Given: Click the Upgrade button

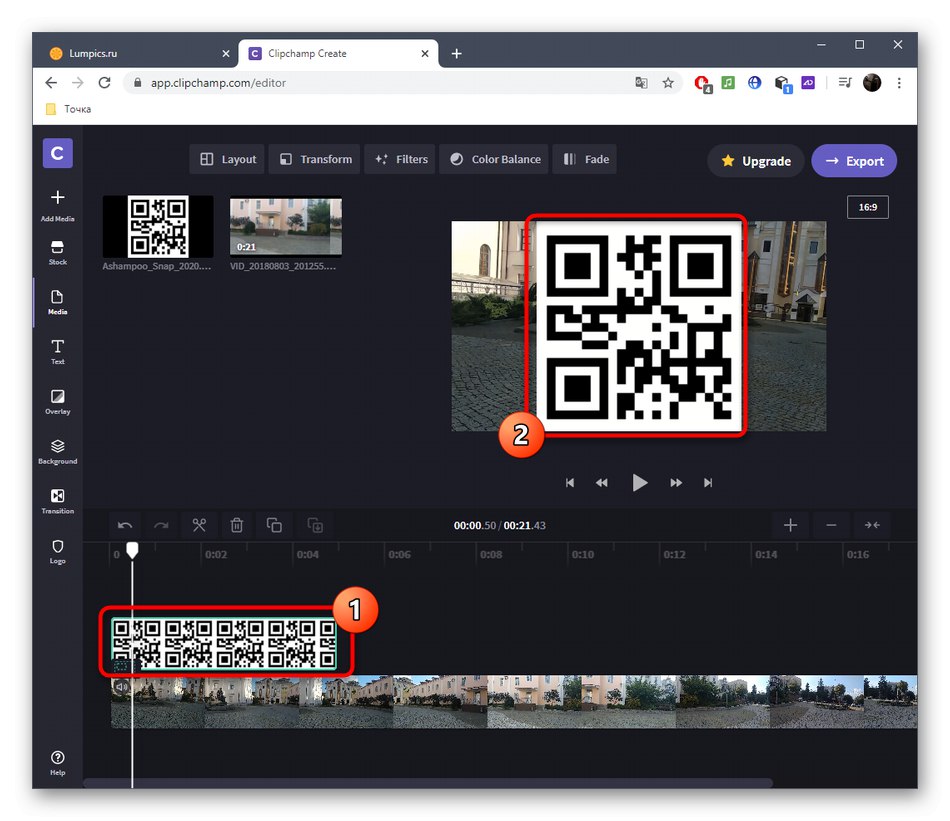Looking at the screenshot, I should pyautogui.click(x=756, y=161).
